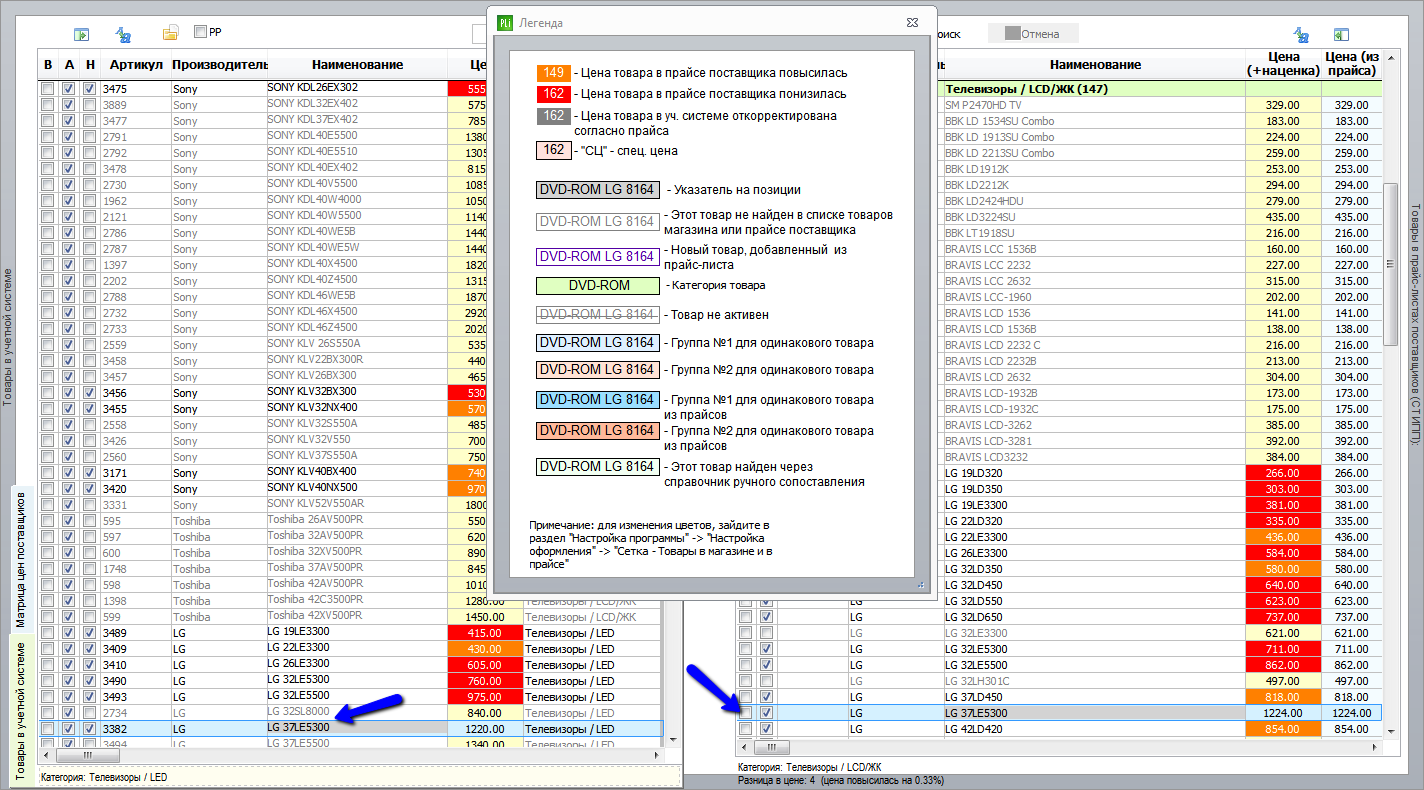Select the BRAVIS LCD 2632 row in price-list grid
Image resolution: width=1424 pixels, height=790 pixels.
click(x=1095, y=377)
